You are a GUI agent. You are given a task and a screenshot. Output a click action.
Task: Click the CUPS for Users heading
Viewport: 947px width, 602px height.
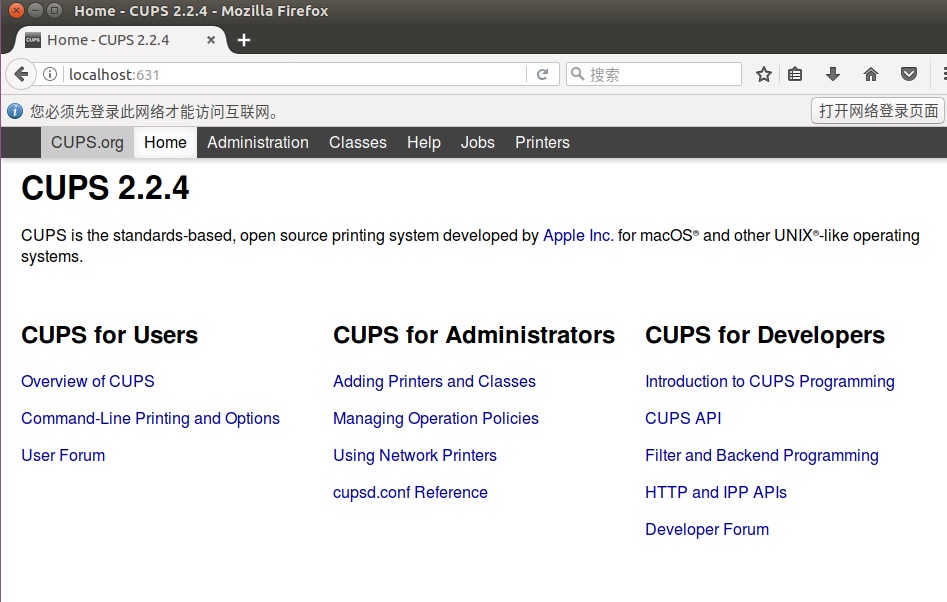(109, 335)
